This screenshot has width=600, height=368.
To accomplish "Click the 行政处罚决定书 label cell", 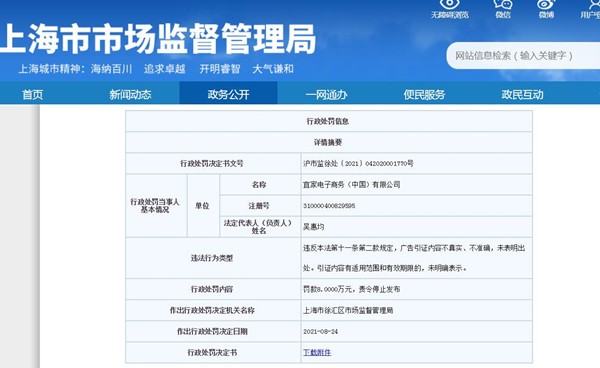I will coord(212,352).
